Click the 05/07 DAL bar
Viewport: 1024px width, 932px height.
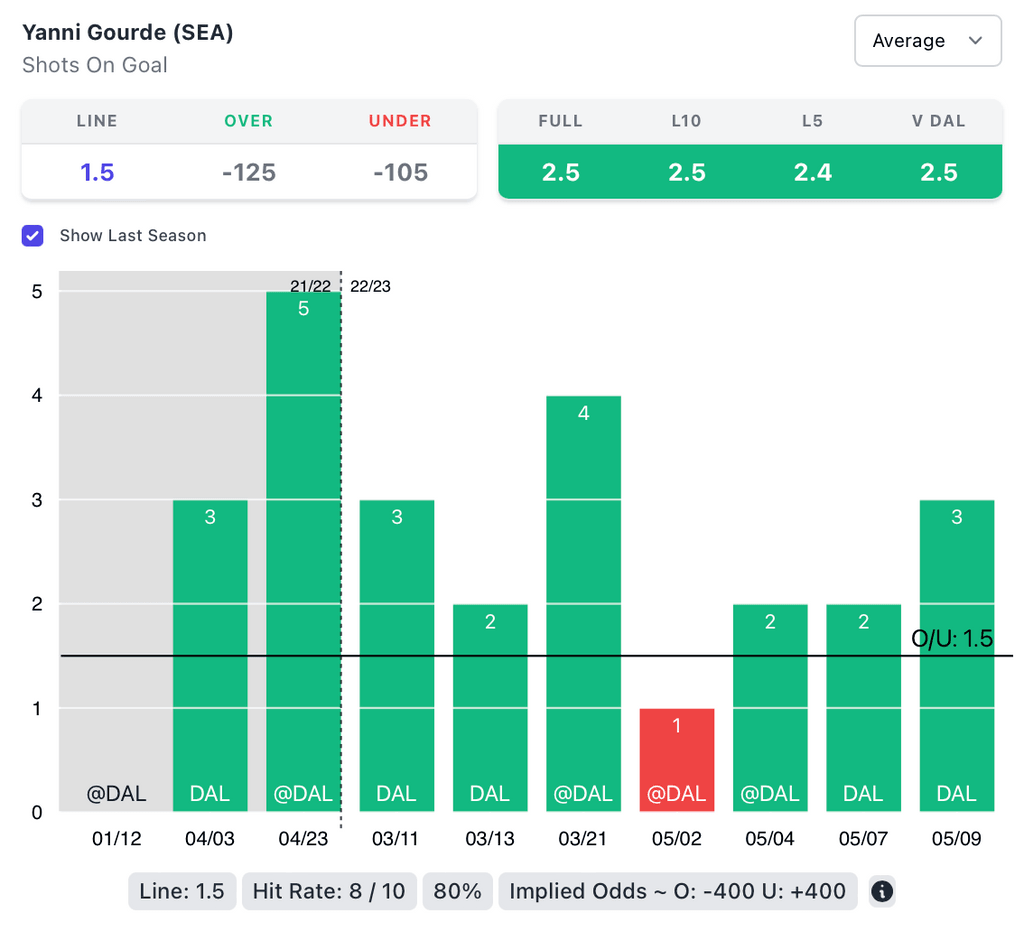click(863, 708)
